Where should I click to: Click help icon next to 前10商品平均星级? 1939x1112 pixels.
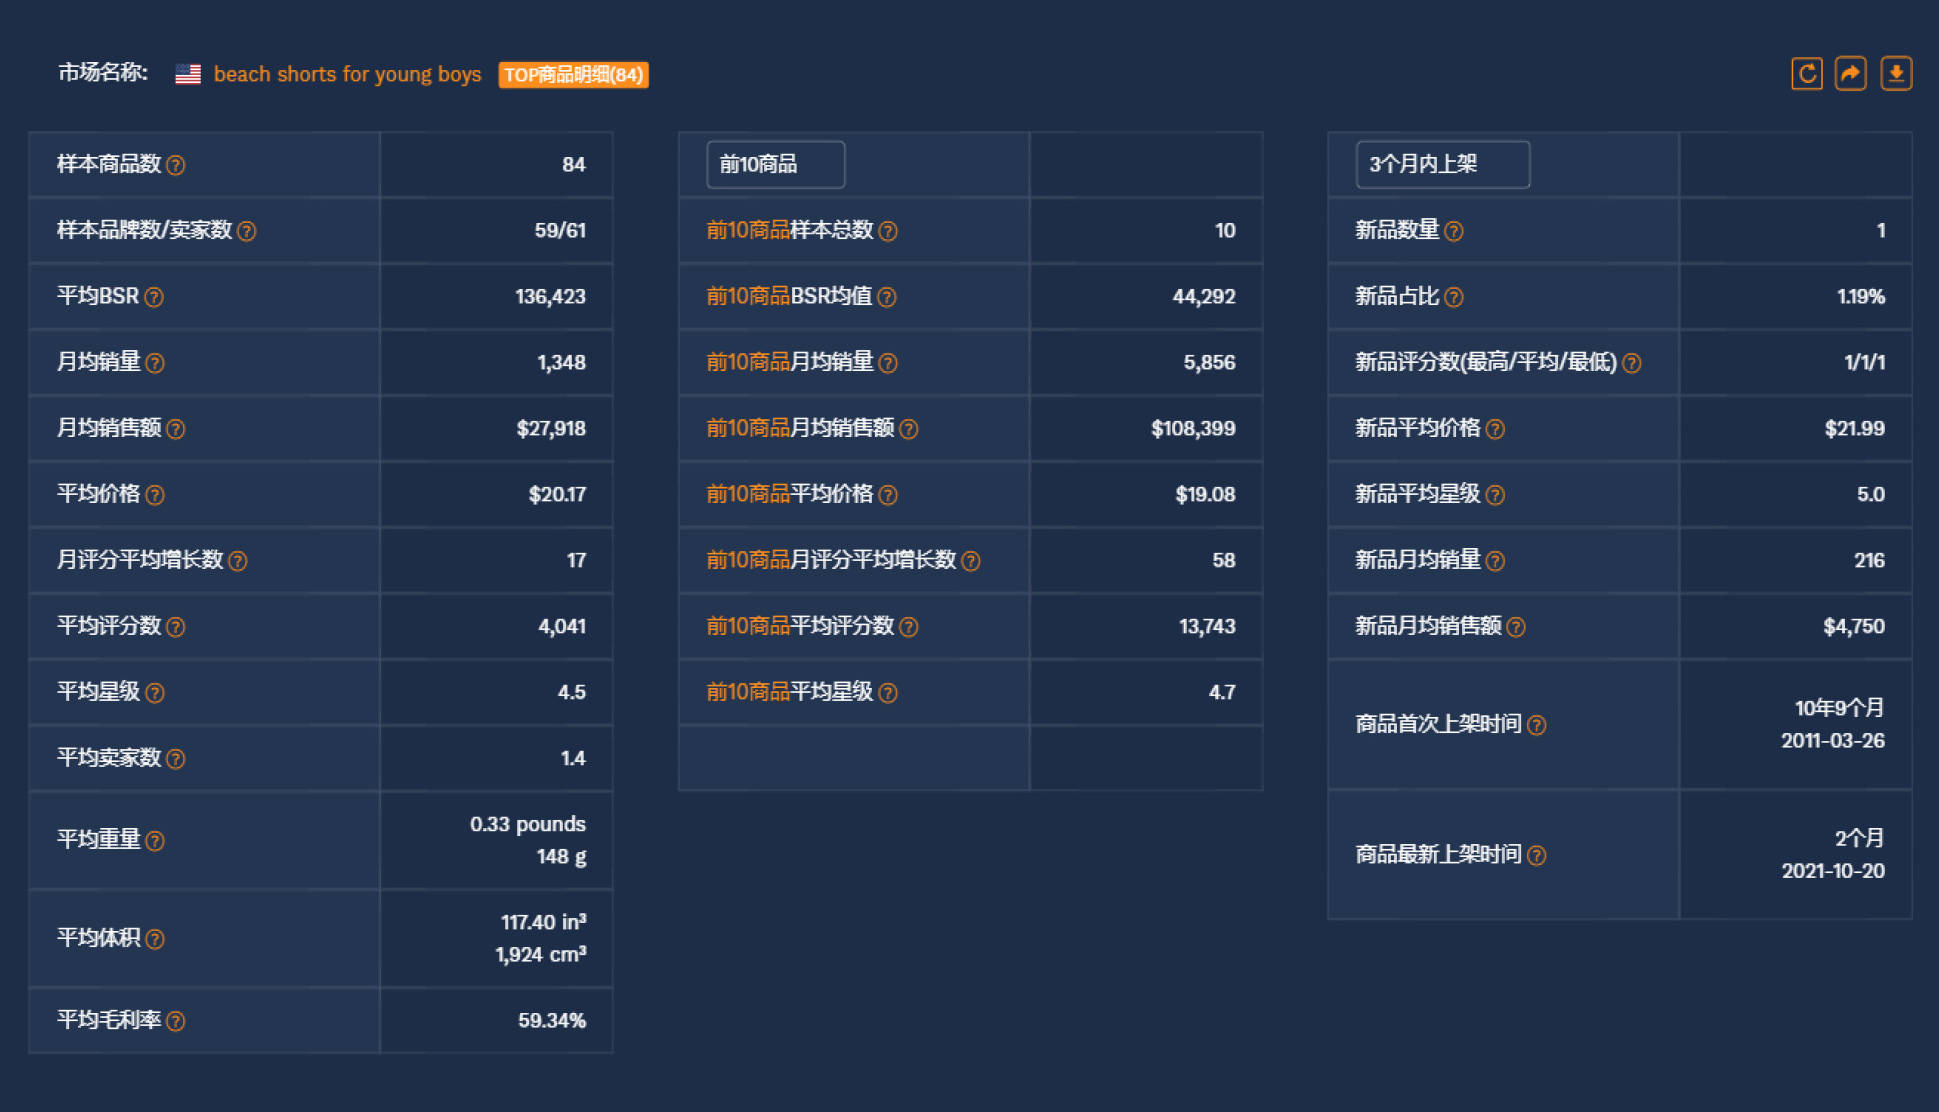coord(888,693)
